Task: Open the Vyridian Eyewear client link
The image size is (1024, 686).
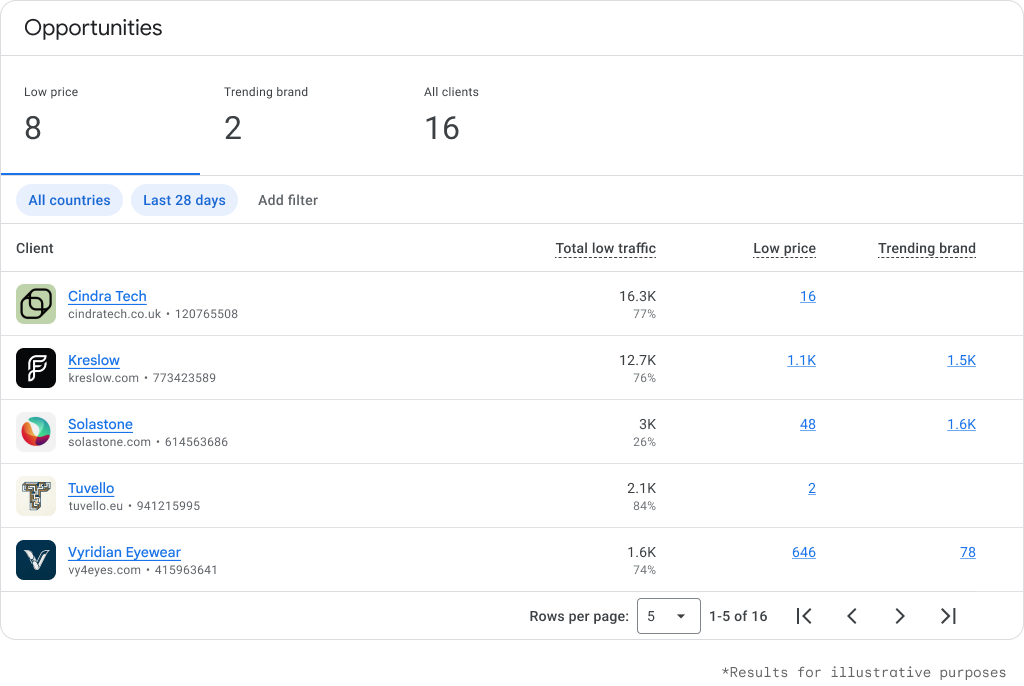Action: (124, 552)
